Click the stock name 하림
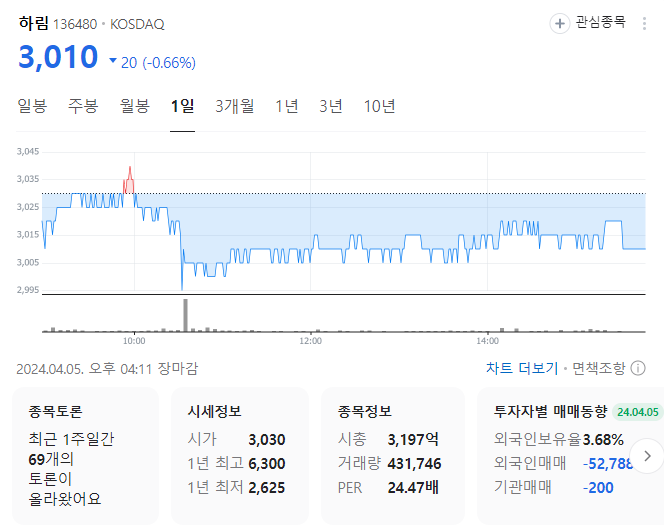The height and width of the screenshot is (529, 664). click(34, 23)
